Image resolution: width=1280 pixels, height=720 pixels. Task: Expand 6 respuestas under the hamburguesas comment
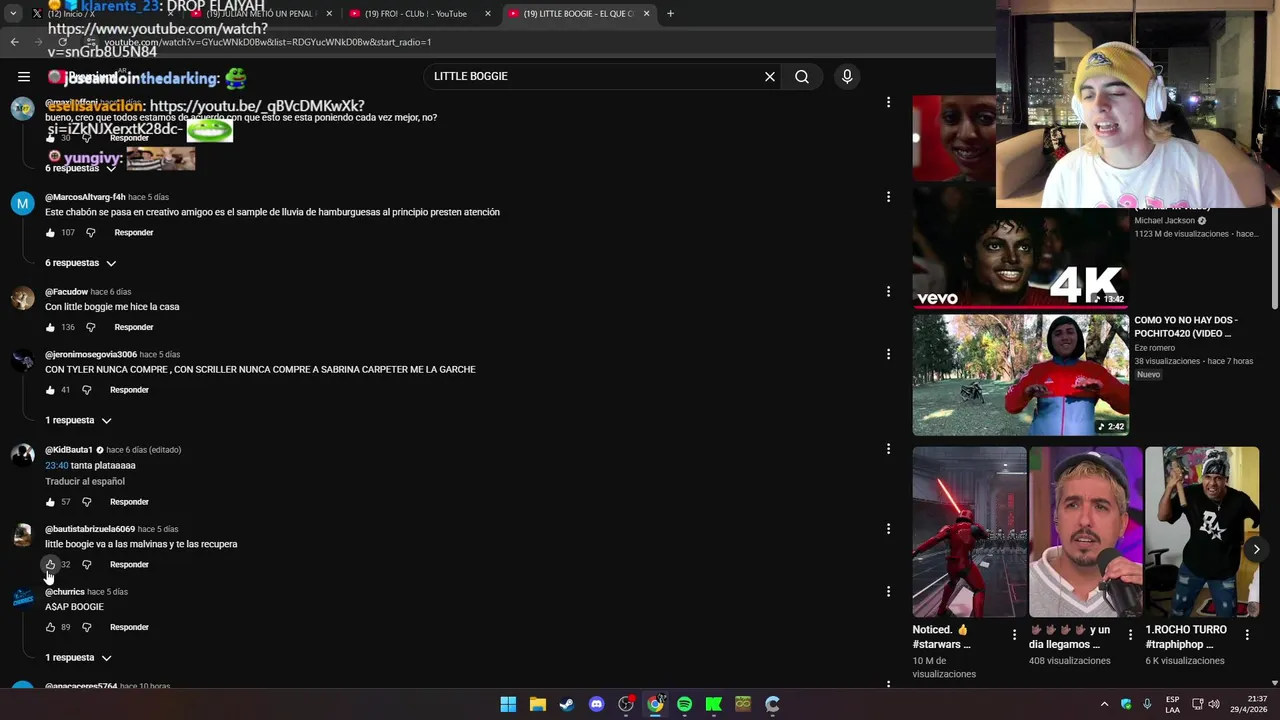pos(80,263)
